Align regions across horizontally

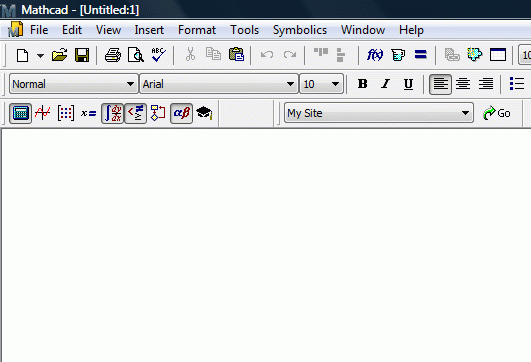[x=321, y=52]
